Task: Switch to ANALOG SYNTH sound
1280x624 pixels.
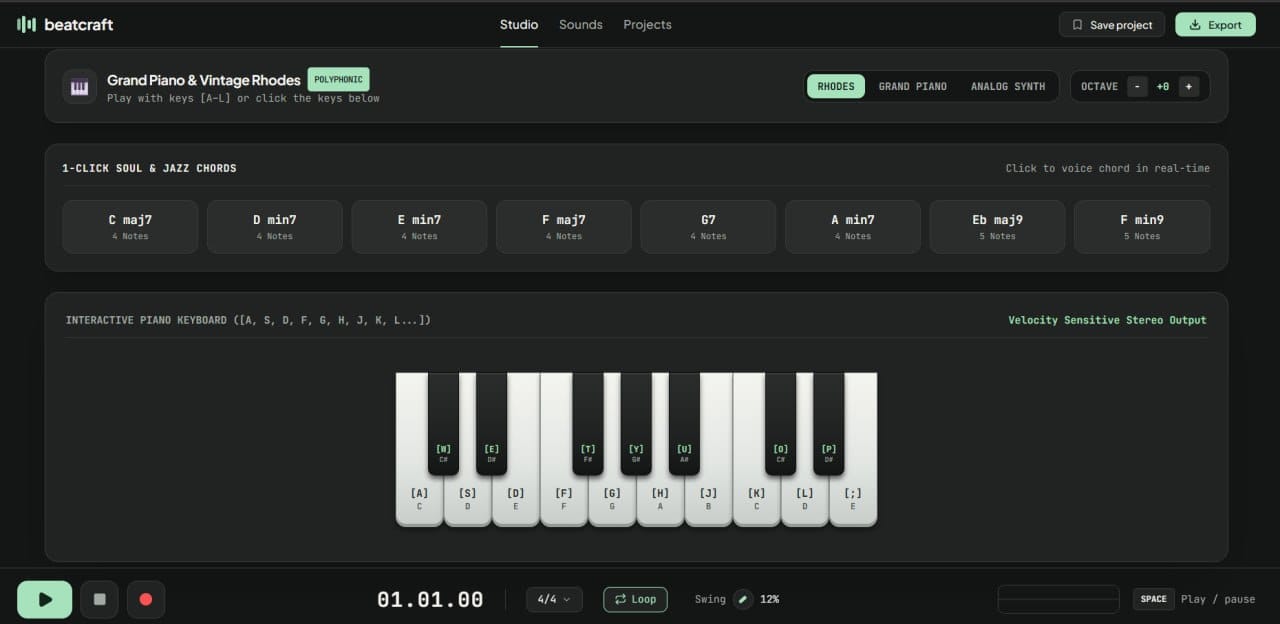Action: 1008,86
